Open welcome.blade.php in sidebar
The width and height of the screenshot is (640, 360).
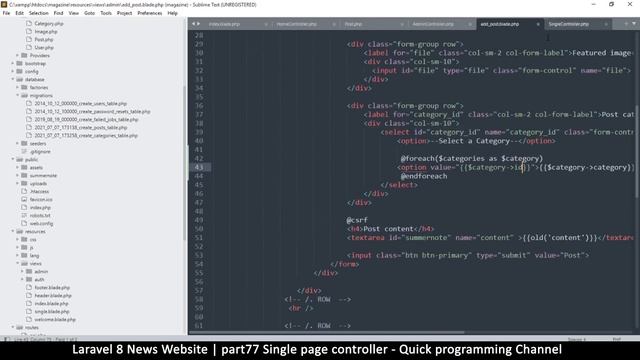tap(55, 320)
